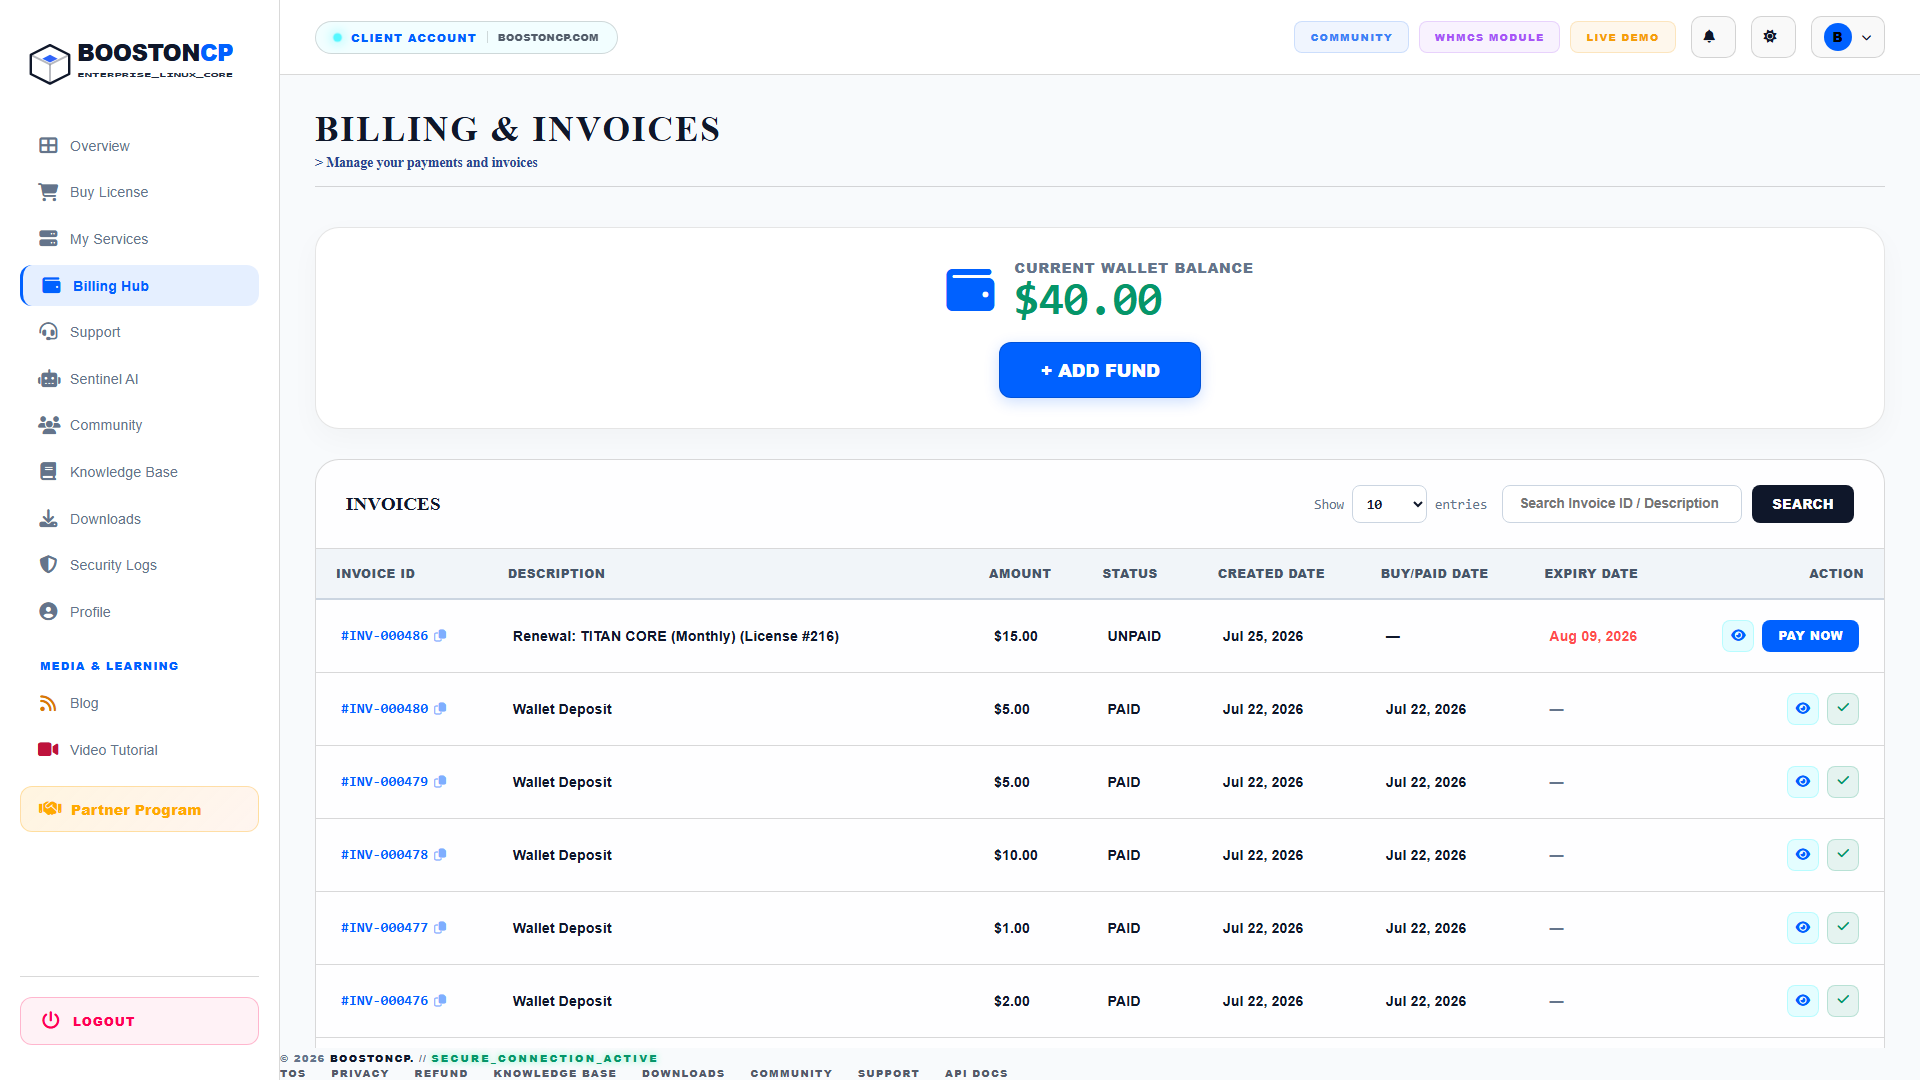Screen dimensions: 1920x1080
Task: View invoice #INV-000476 with eye icon
Action: tap(1802, 1001)
